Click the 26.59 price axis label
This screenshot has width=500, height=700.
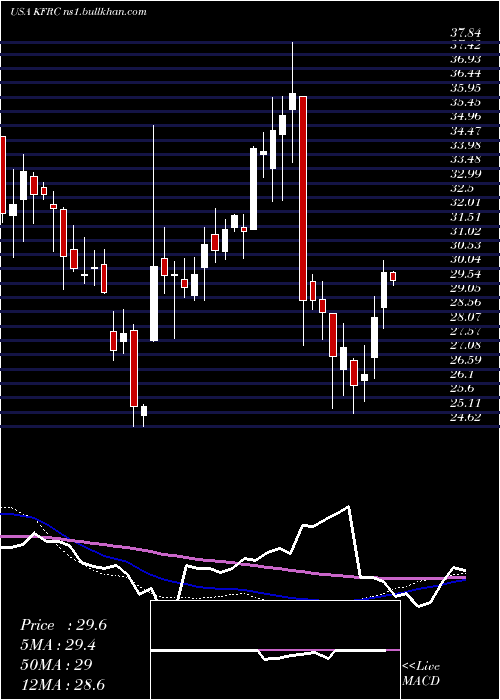pyautogui.click(x=465, y=359)
